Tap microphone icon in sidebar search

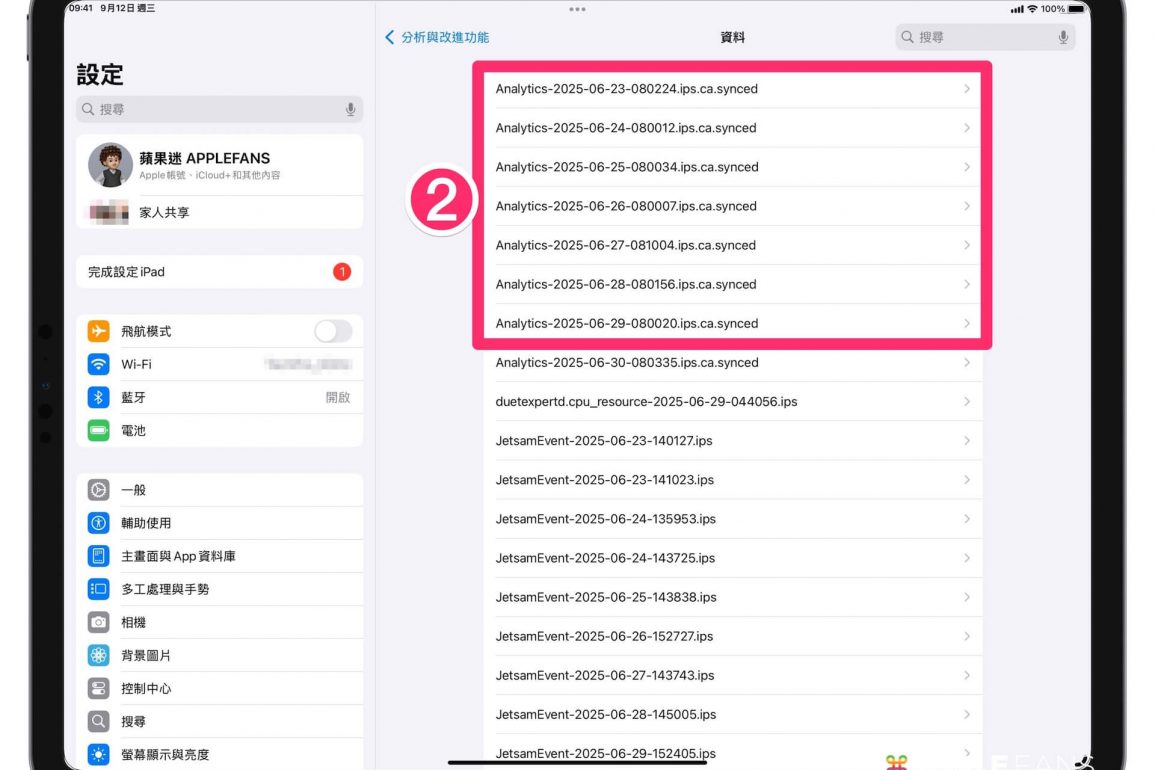click(x=351, y=109)
